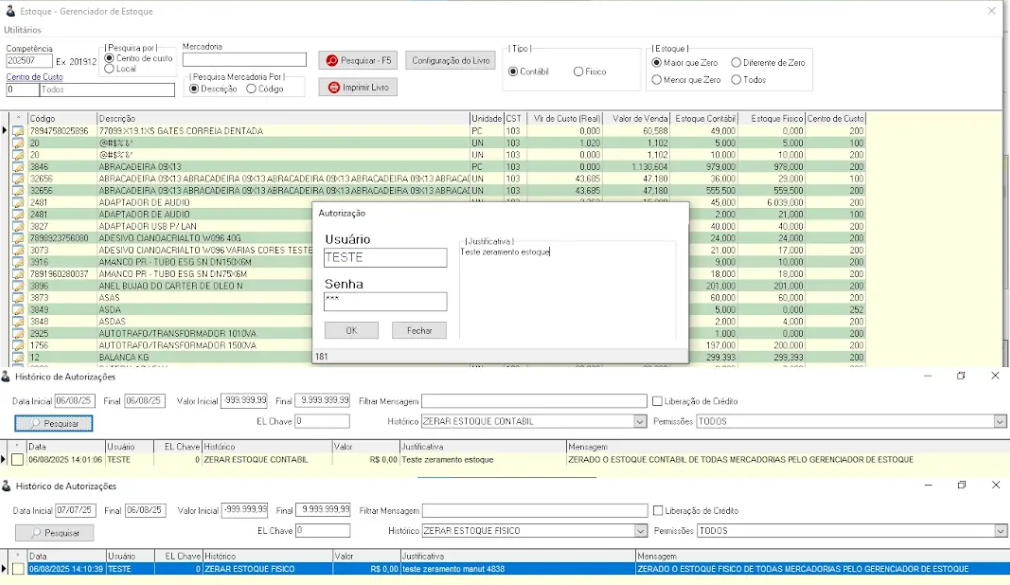Expand Permissões dropdown in first history window
The image size is (1010, 585).
tap(999, 421)
